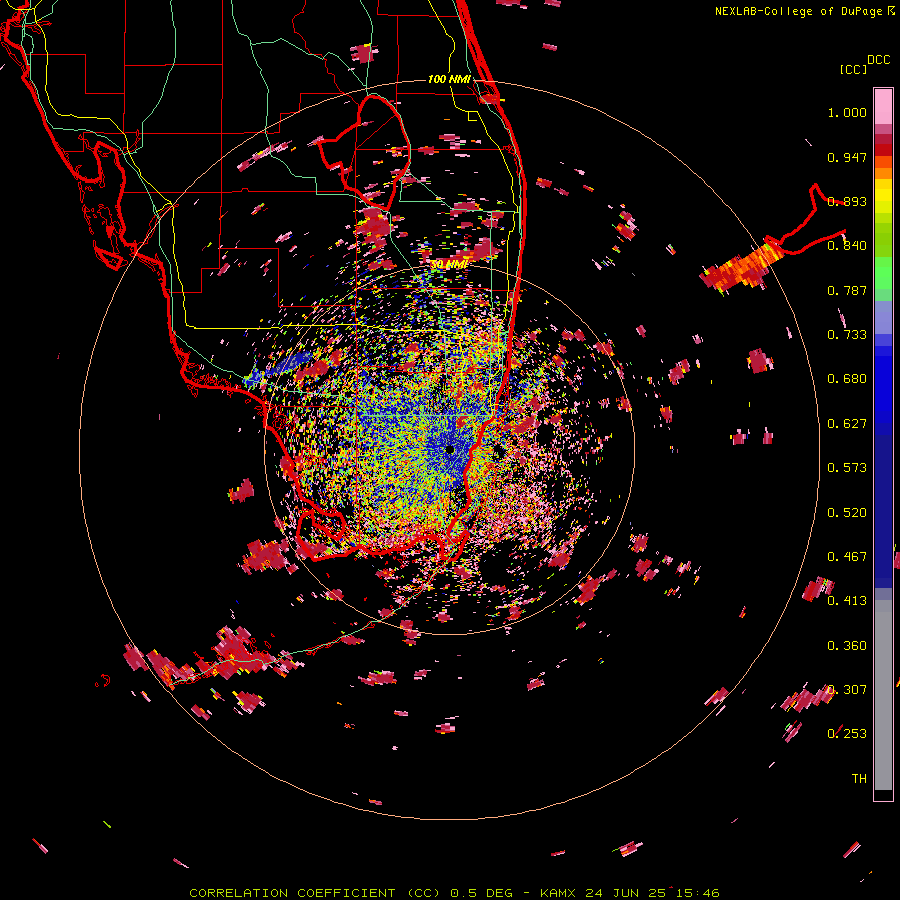
Task: Pick the bright green segment of the color bar
Action: point(883,273)
